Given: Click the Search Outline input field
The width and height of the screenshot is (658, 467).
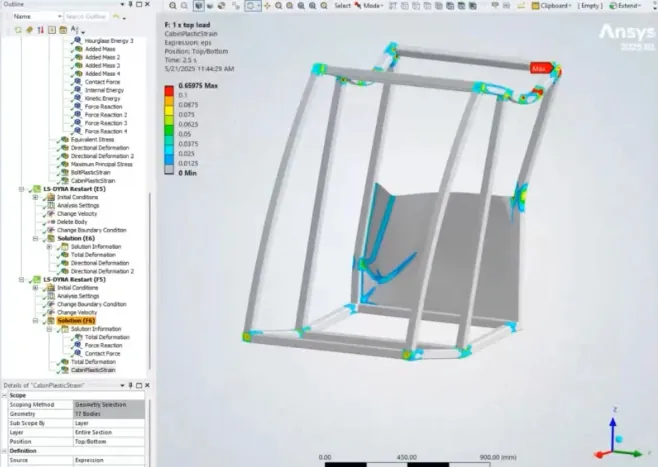Looking at the screenshot, I should pyautogui.click(x=88, y=17).
